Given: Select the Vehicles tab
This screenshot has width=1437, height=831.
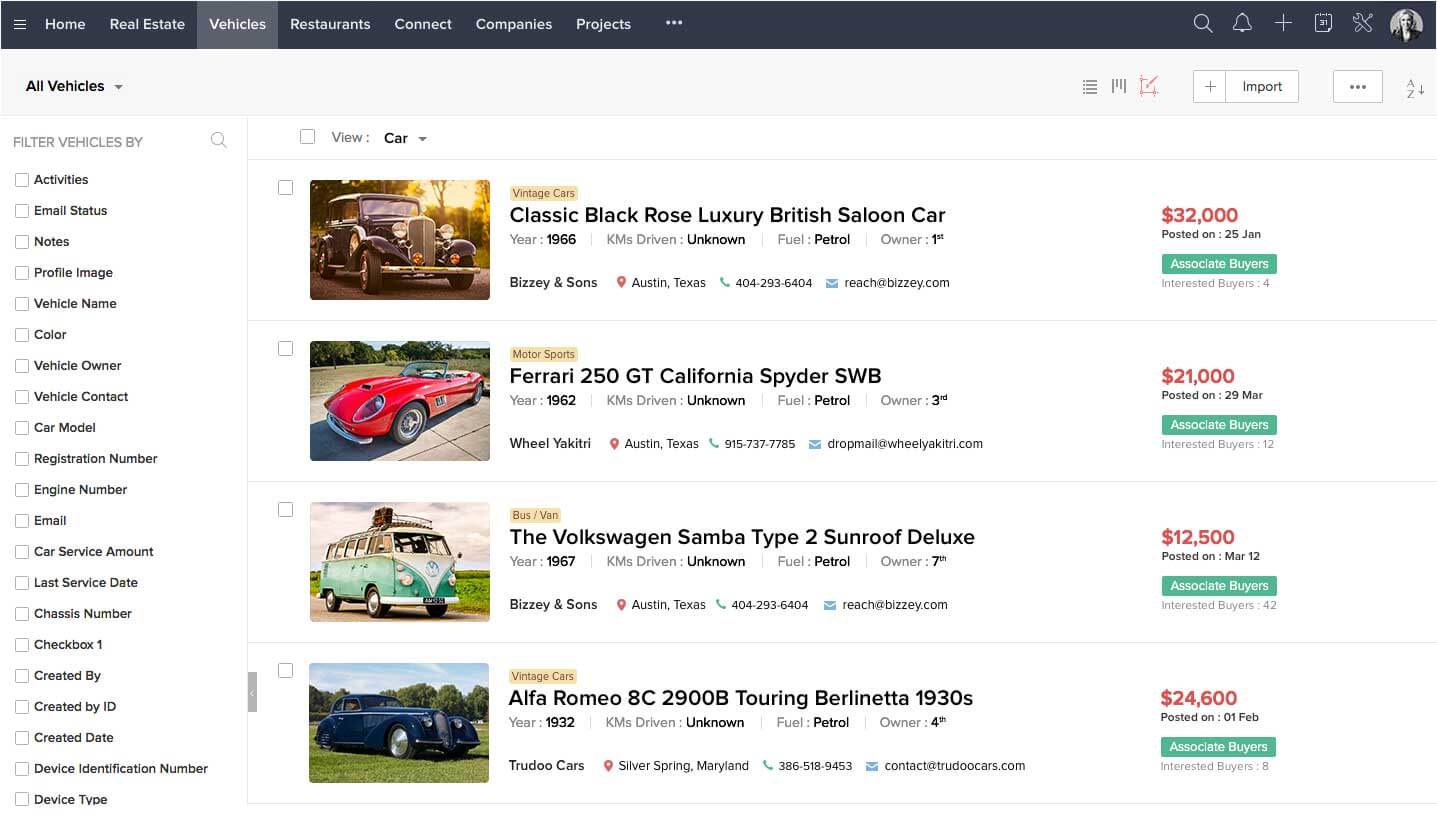Looking at the screenshot, I should point(237,24).
